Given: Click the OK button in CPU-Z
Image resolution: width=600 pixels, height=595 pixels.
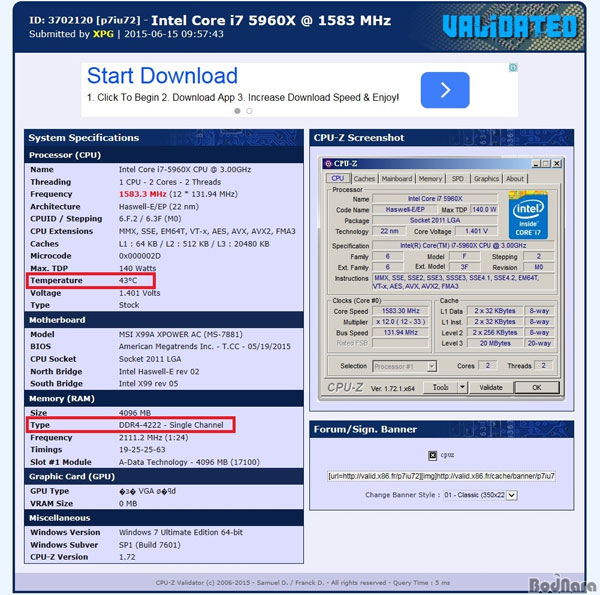Looking at the screenshot, I should point(536,387).
